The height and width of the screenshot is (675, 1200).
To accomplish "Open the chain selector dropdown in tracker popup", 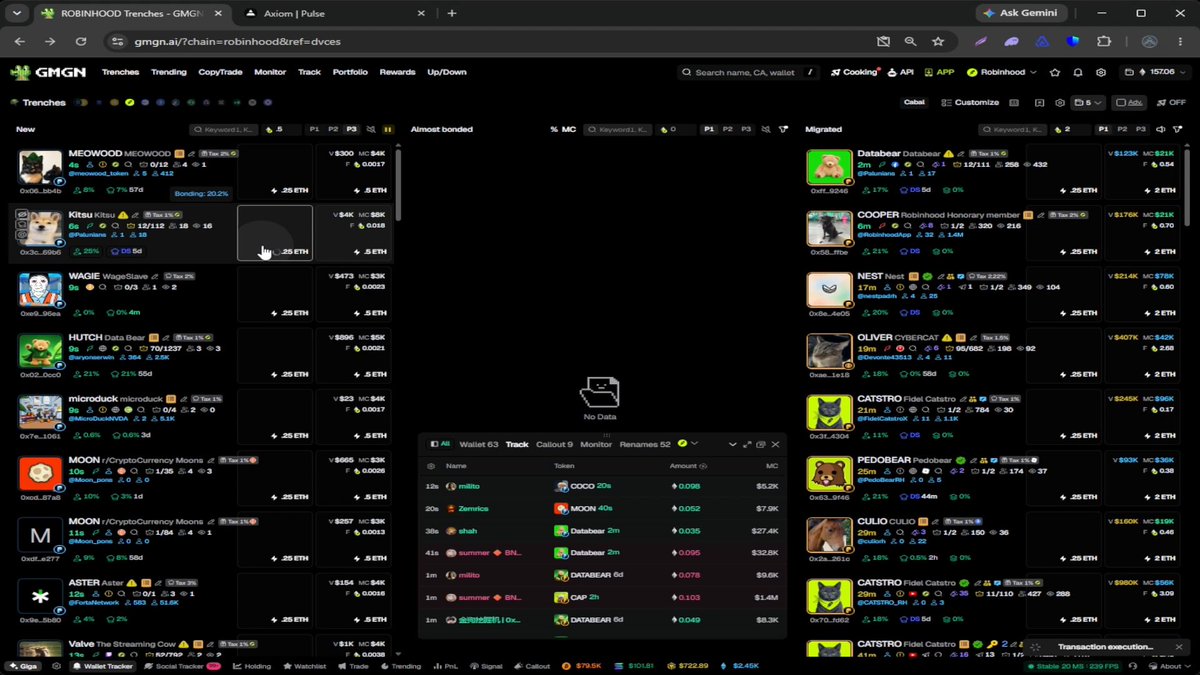I will coord(688,444).
